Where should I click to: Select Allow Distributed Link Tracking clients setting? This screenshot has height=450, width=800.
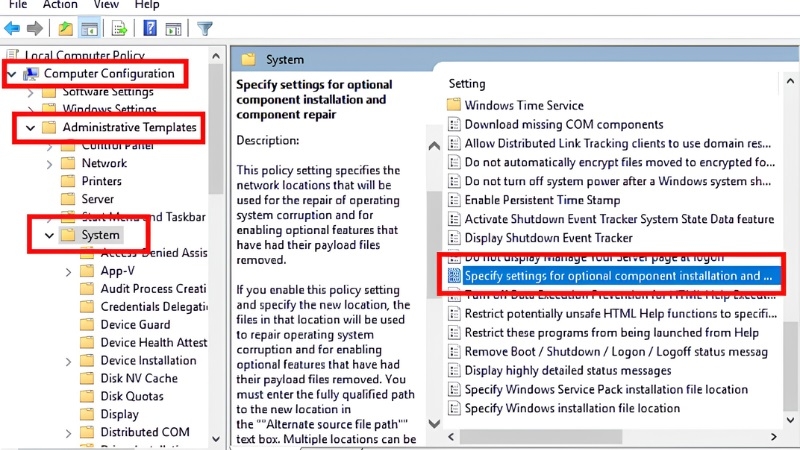tap(617, 143)
